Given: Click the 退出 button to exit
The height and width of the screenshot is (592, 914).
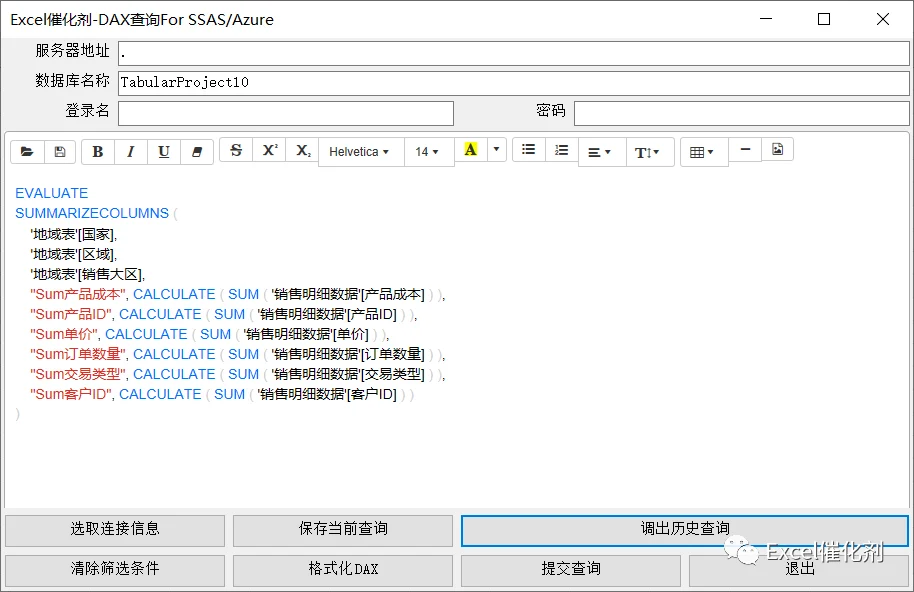Looking at the screenshot, I should coord(799,569).
